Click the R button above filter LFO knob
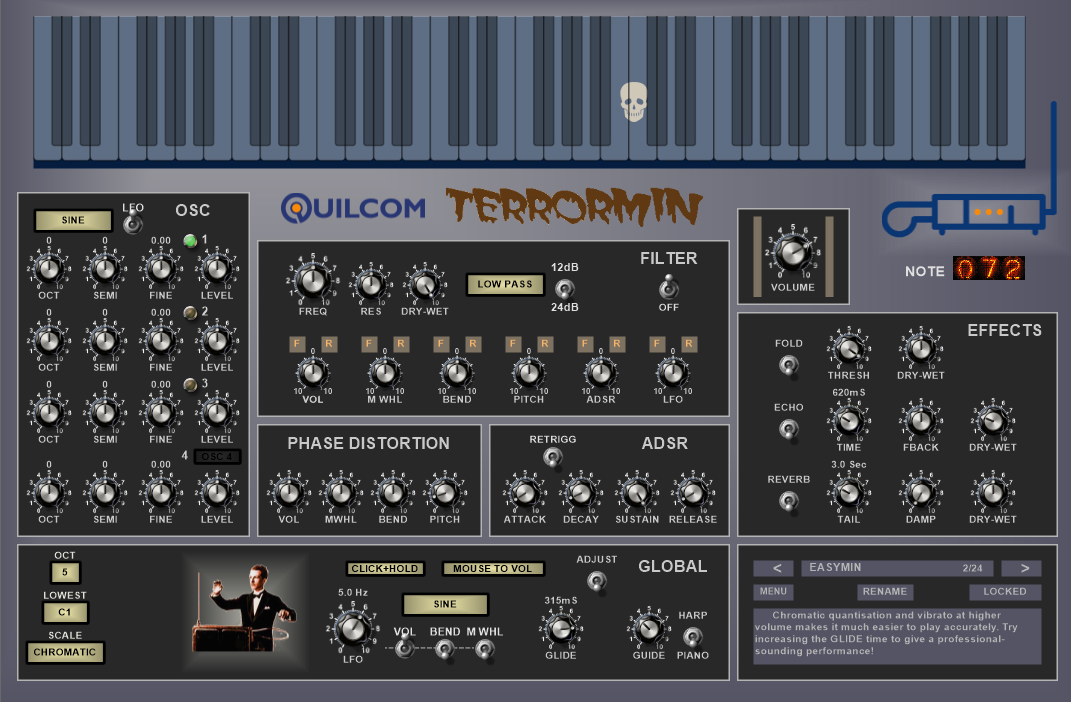 688,343
